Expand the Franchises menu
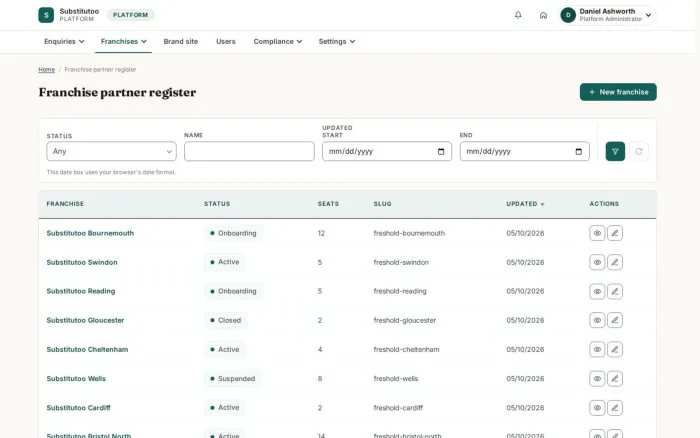The image size is (700, 438). (123, 42)
